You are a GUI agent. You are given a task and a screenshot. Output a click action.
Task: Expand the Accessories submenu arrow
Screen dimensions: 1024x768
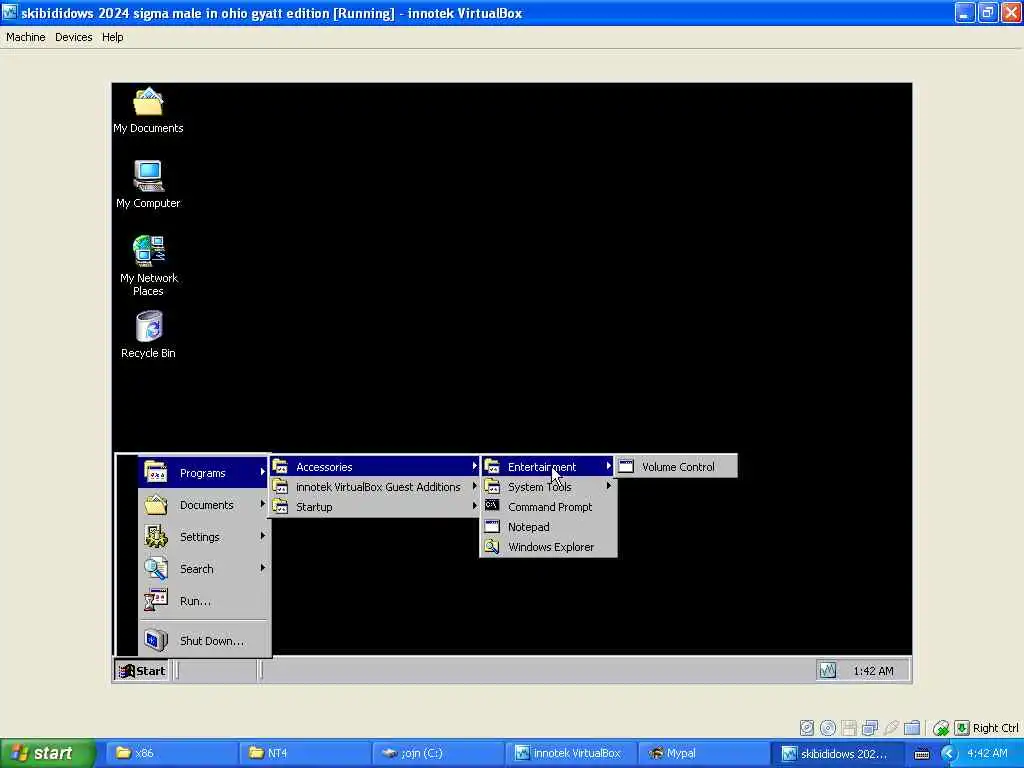coord(474,466)
